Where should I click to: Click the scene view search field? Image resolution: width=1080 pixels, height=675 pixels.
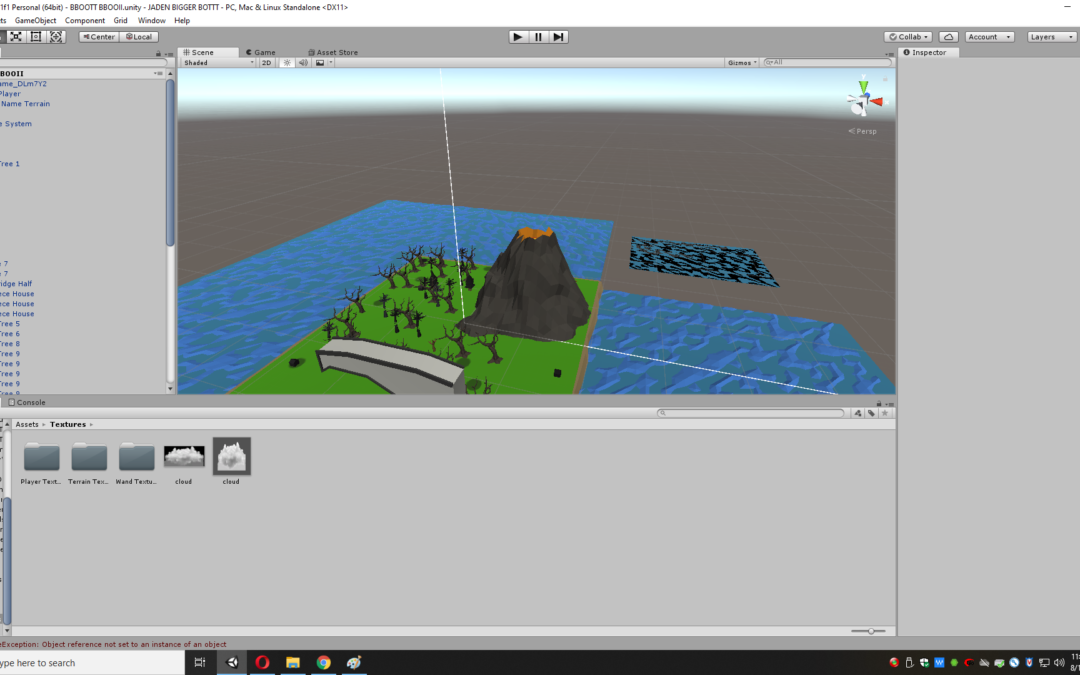point(827,63)
